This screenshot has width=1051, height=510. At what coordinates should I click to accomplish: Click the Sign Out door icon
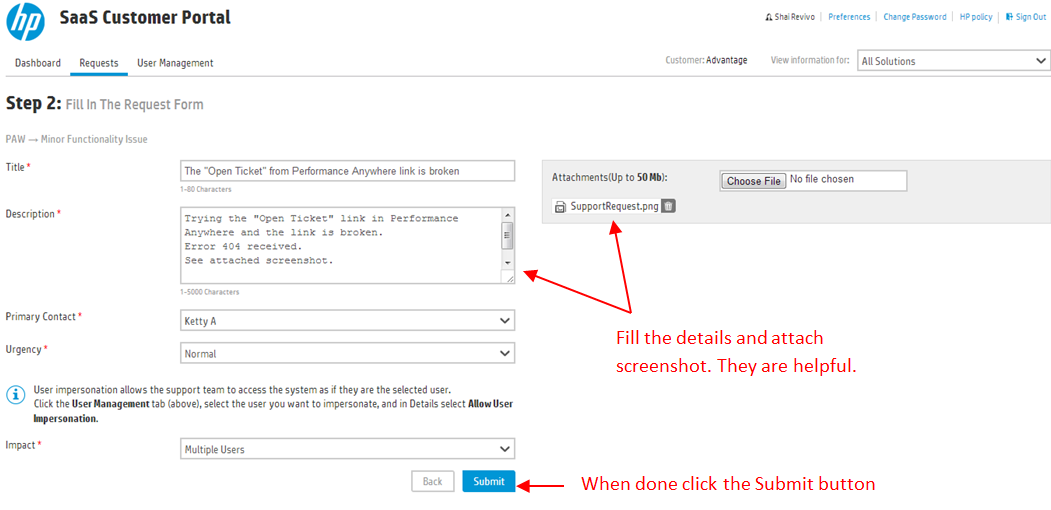pyautogui.click(x=1009, y=17)
